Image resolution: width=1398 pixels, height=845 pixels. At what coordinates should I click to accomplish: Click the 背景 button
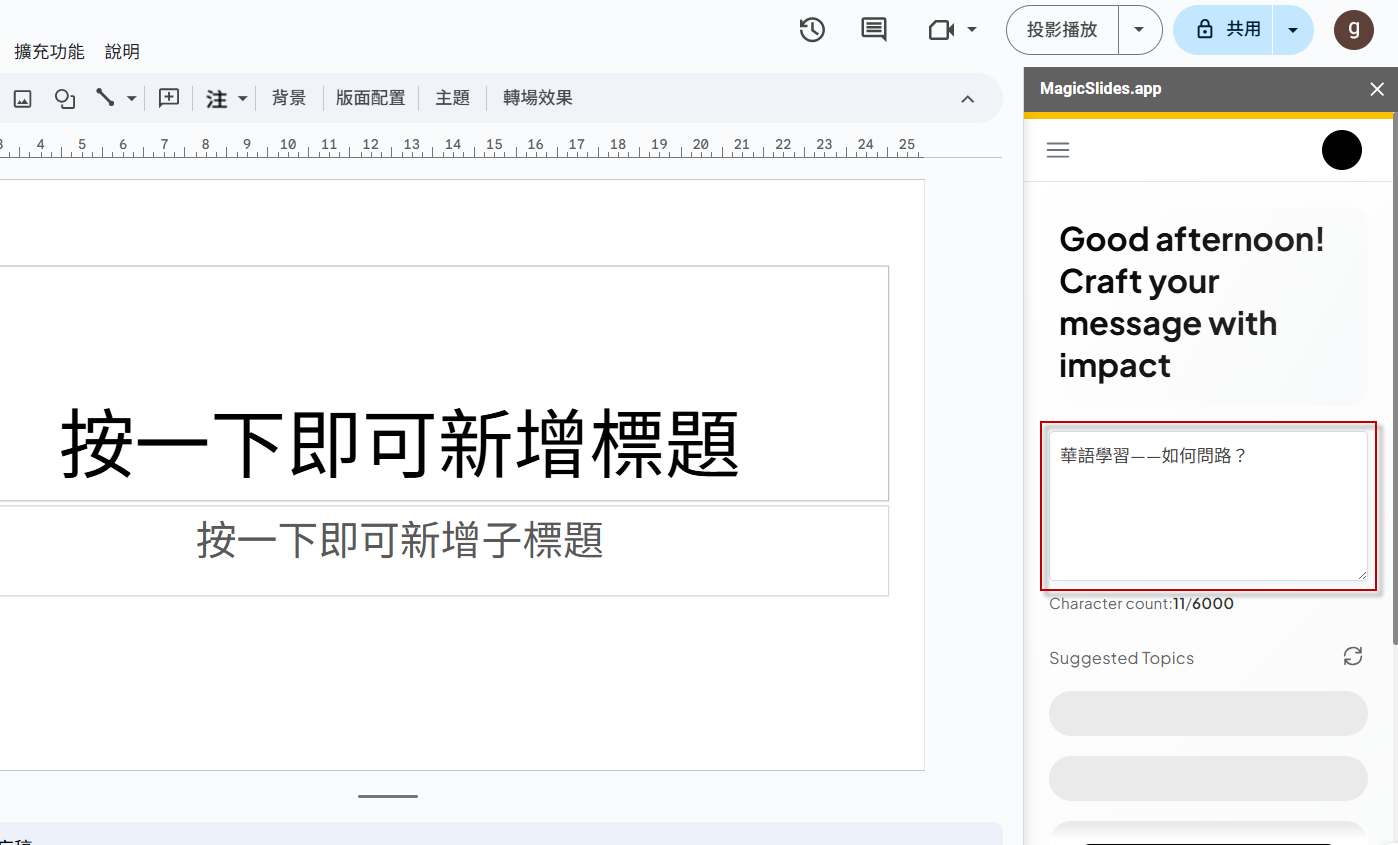(289, 98)
